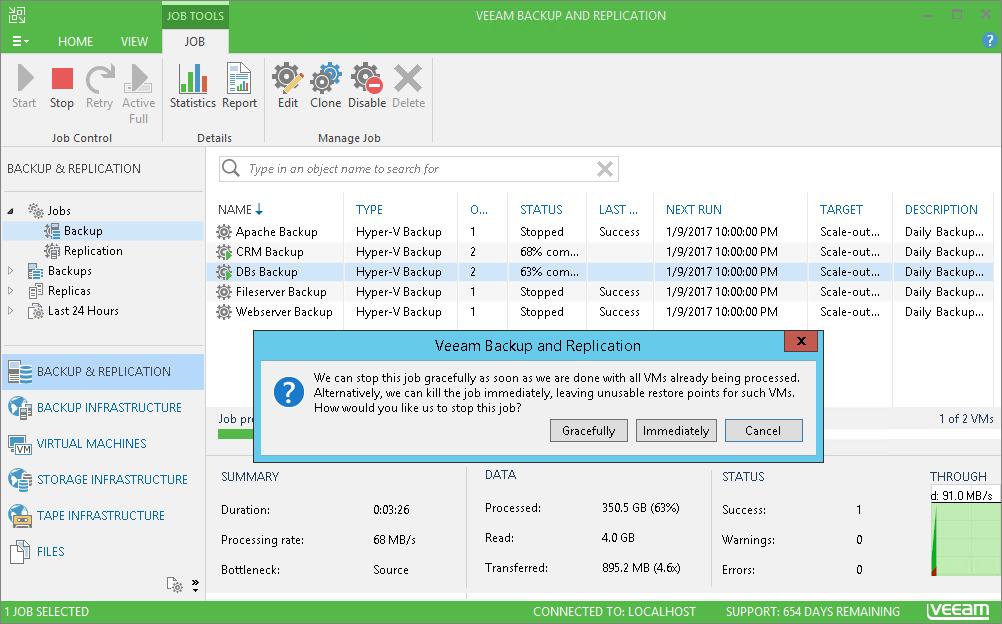
Task: Expand the Backups tree node
Action: [10, 271]
